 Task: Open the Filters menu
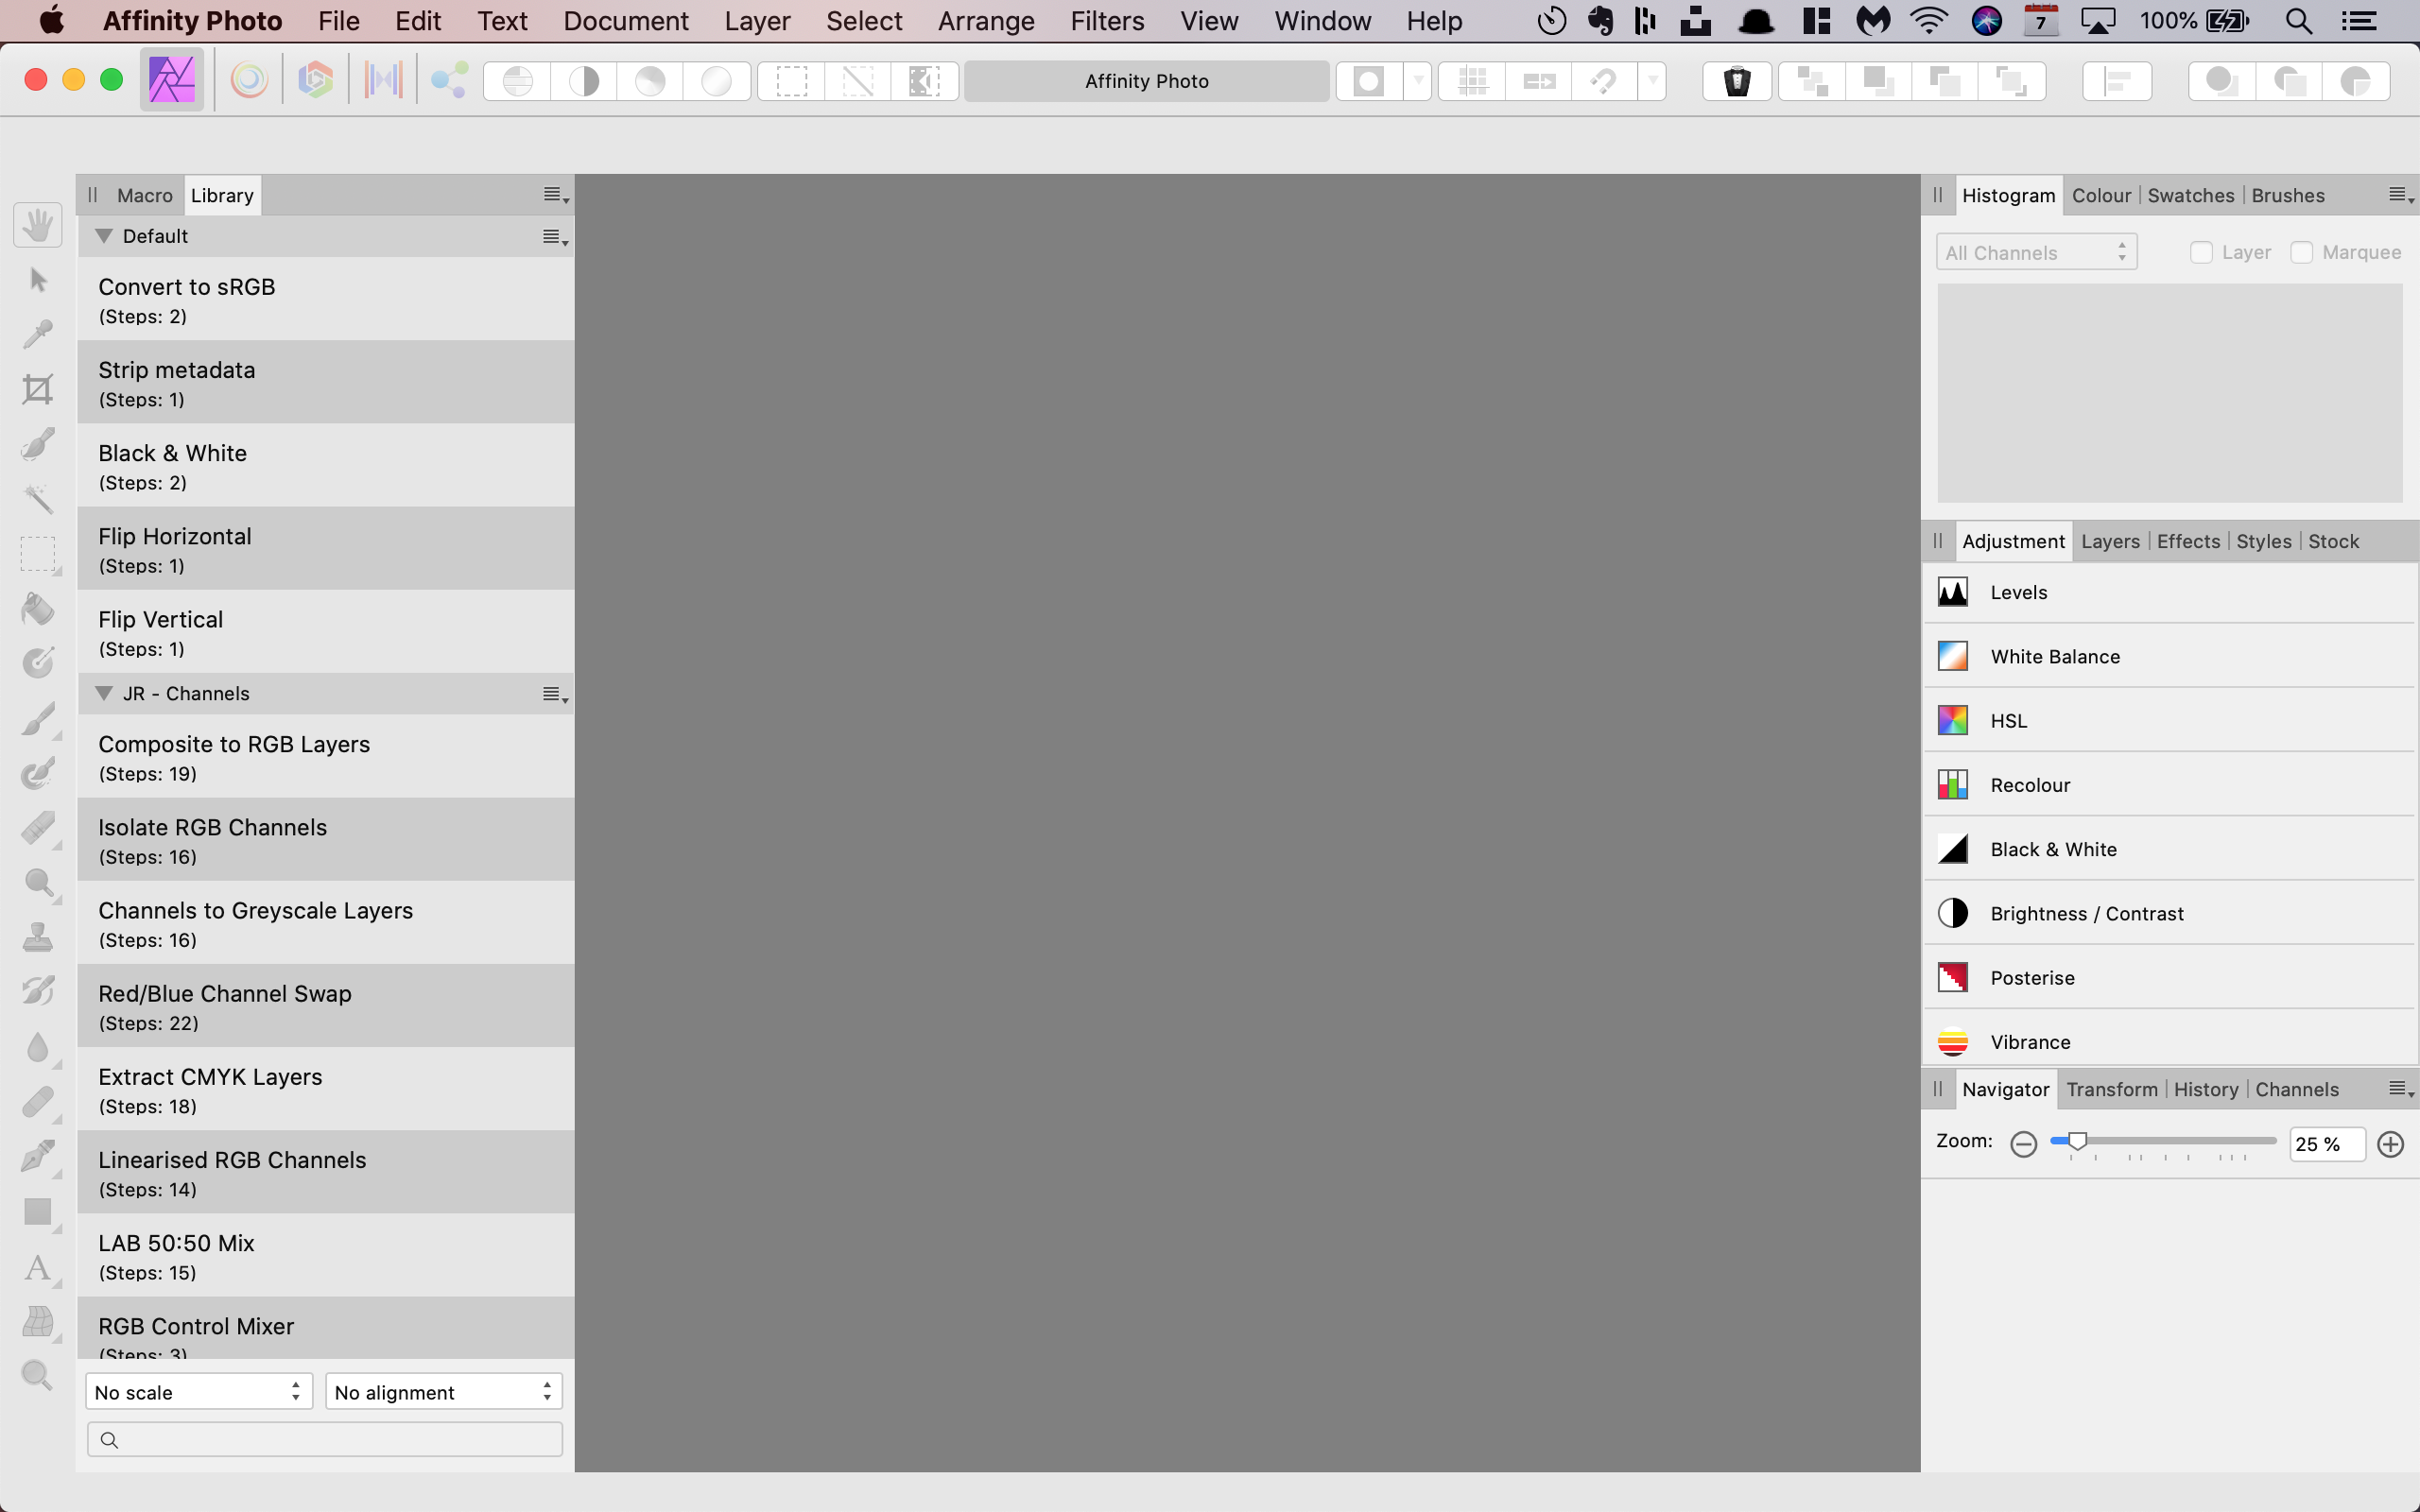point(1107,21)
